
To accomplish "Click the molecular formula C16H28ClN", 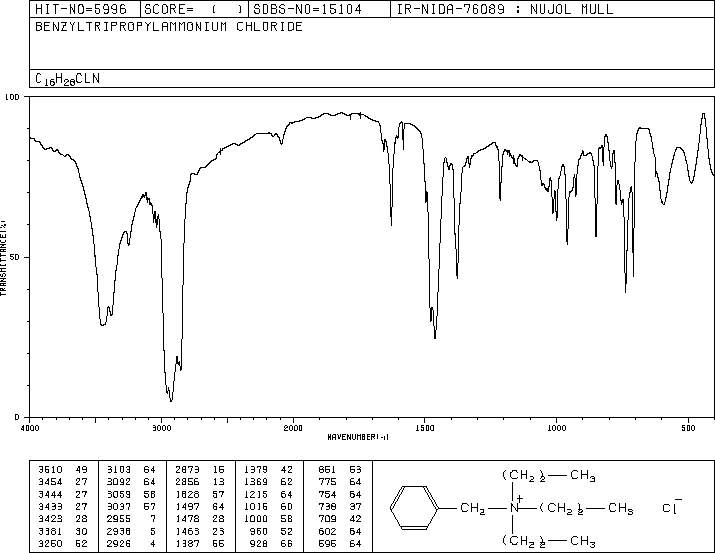I will point(67,79).
